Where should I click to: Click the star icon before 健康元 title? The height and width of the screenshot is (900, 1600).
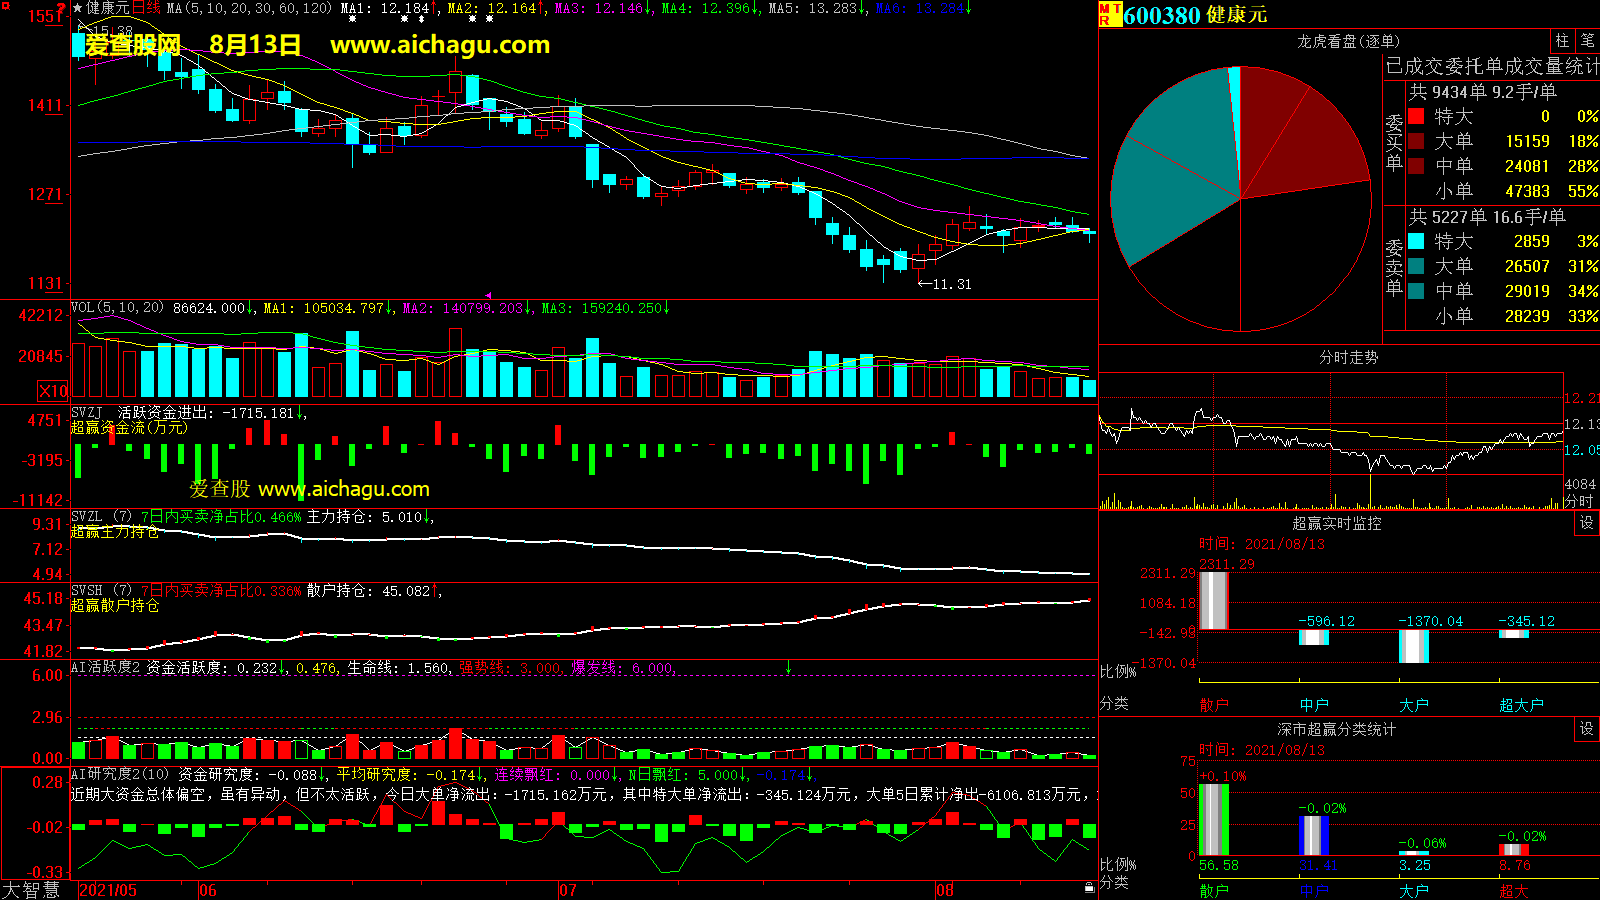click(x=77, y=8)
